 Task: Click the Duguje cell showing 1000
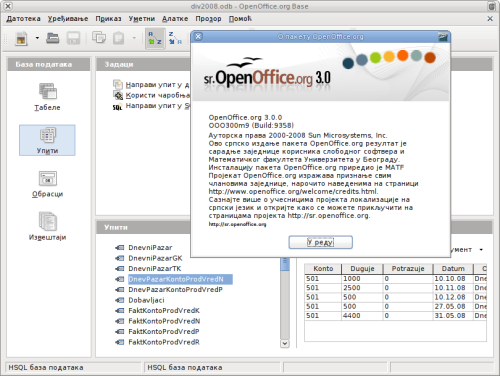click(362, 279)
